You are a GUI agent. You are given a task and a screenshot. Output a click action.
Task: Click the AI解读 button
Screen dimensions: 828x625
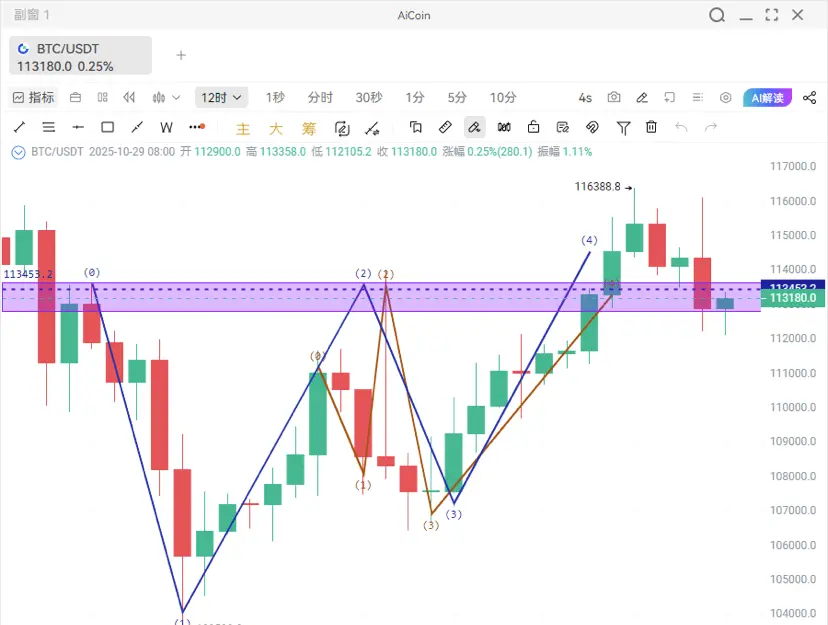[x=767, y=98]
